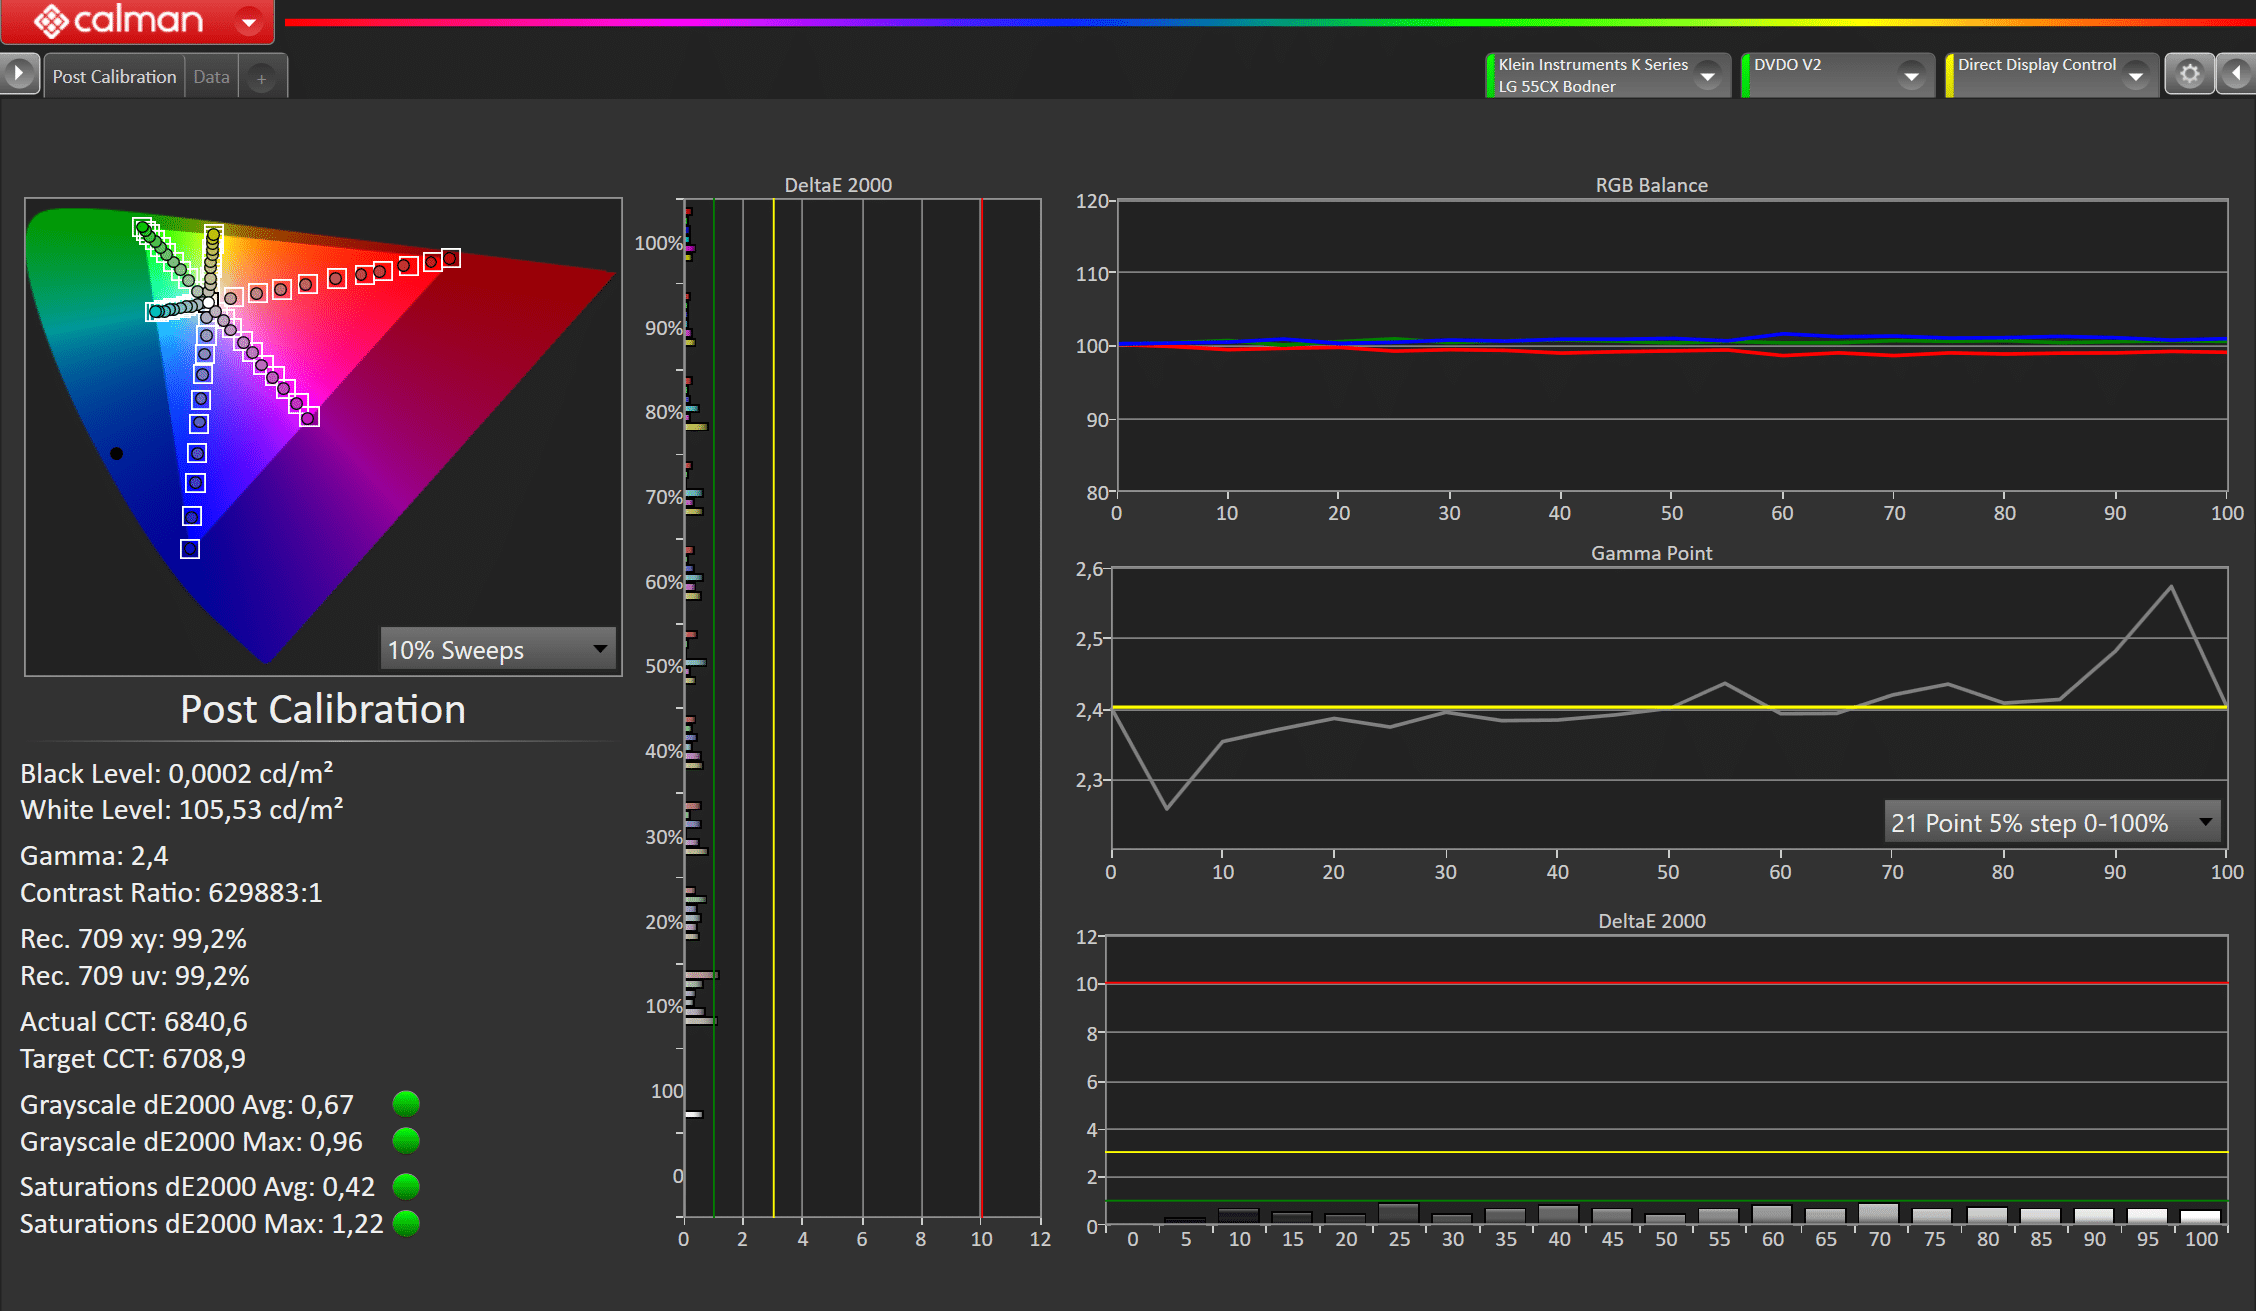Switch to the Data tab
Viewport: 2256px width, 1311px height.
coord(211,77)
